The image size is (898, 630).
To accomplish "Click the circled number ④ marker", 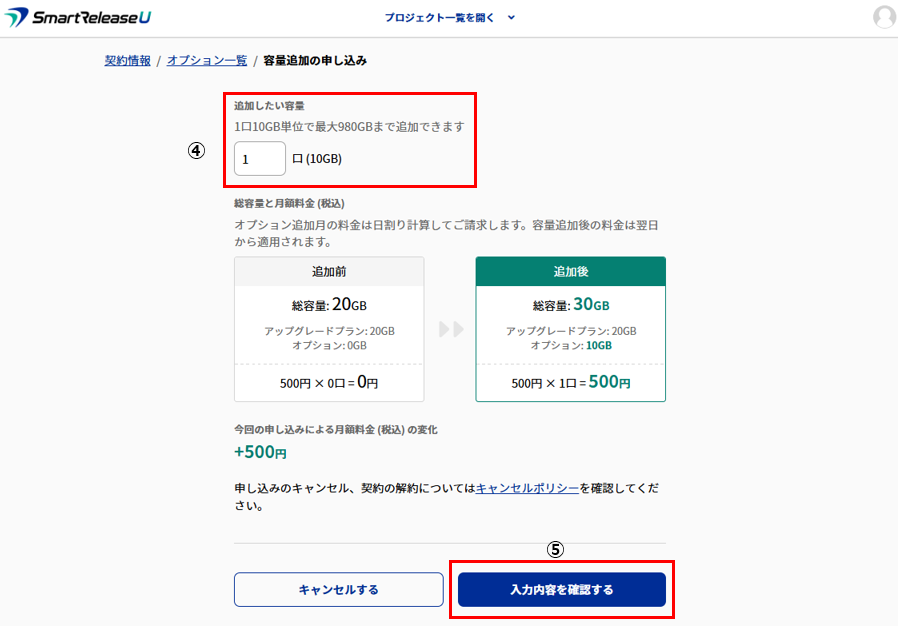I will point(197,150).
